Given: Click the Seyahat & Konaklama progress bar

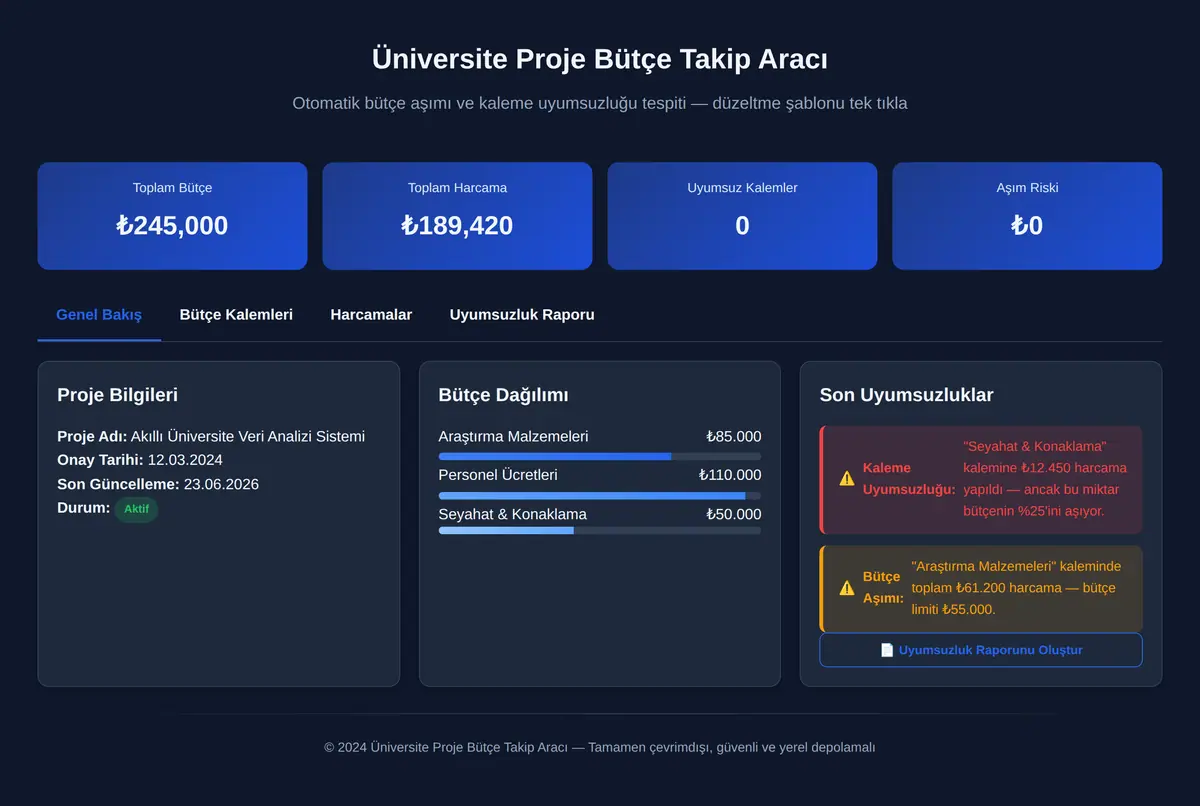Looking at the screenshot, I should (x=600, y=530).
